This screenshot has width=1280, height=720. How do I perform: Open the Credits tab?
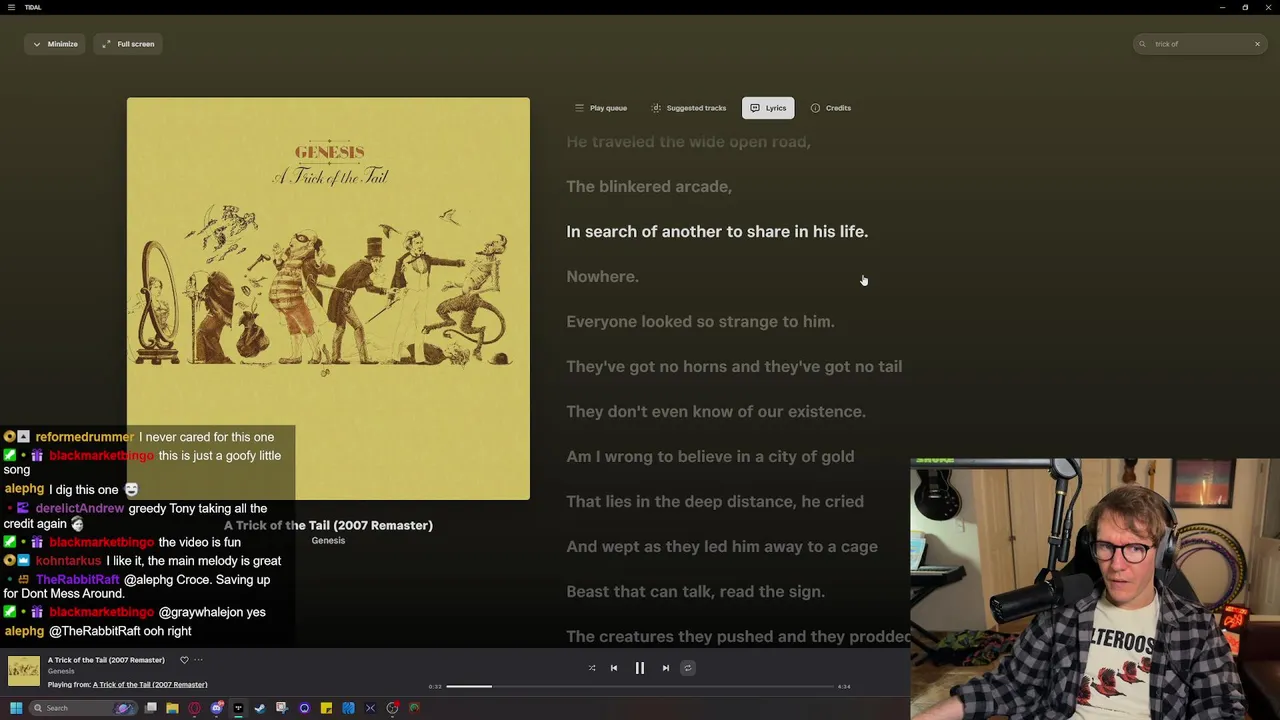(x=831, y=108)
